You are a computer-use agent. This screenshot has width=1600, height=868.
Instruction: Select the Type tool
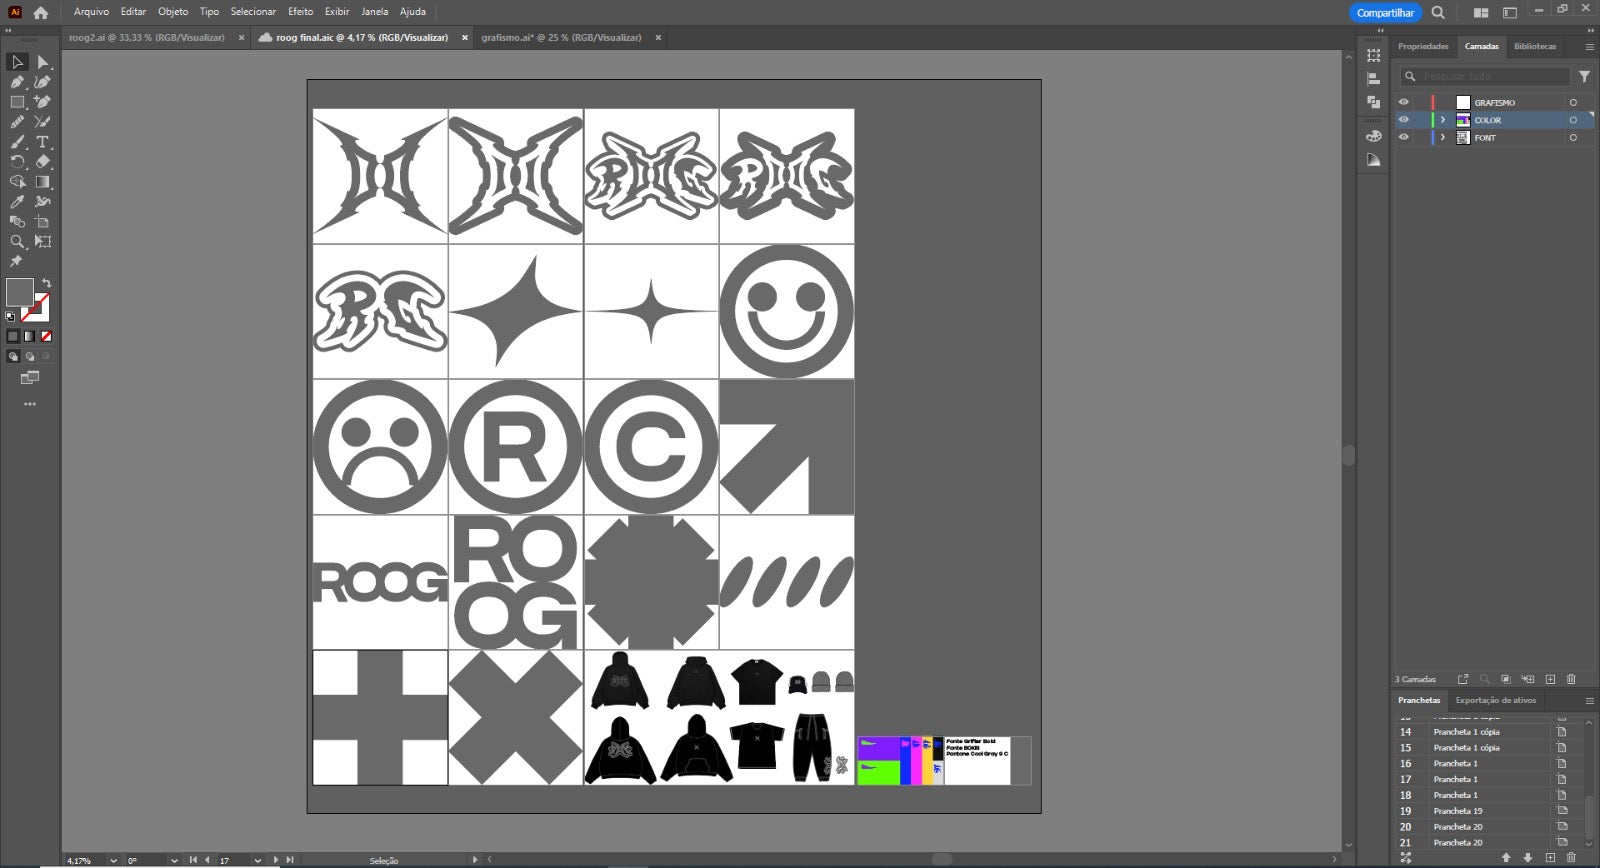pyautogui.click(x=43, y=142)
